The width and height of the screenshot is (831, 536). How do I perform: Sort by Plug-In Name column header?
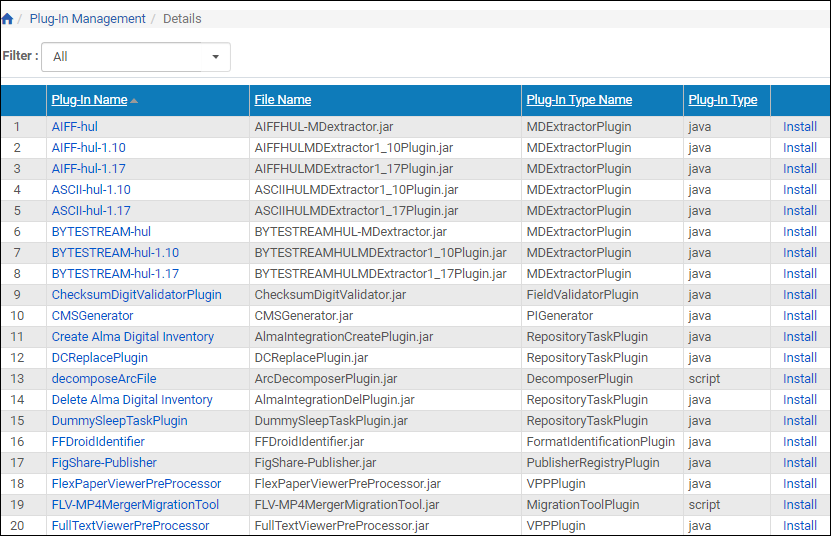pyautogui.click(x=89, y=100)
